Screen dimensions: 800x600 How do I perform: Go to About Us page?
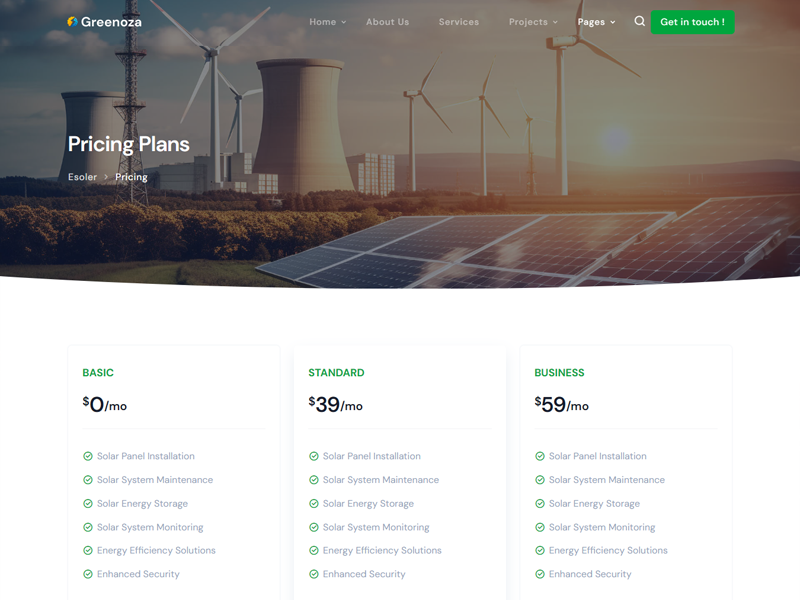click(x=387, y=22)
